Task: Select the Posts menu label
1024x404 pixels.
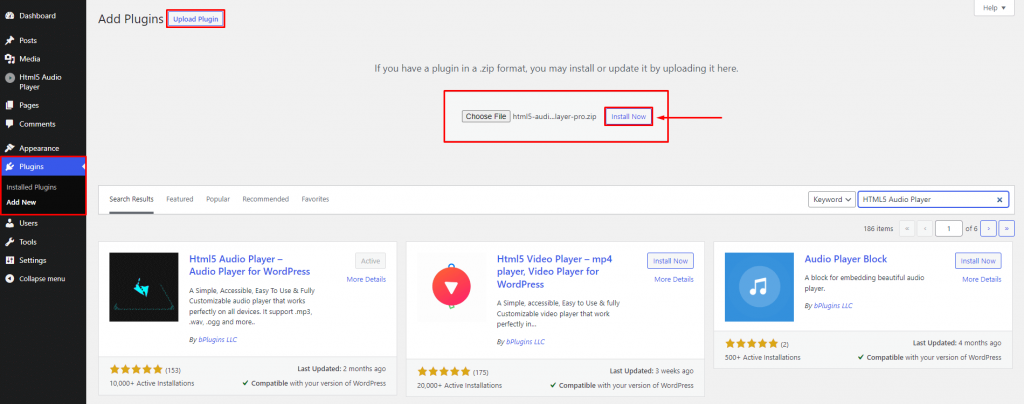Action: [28, 40]
